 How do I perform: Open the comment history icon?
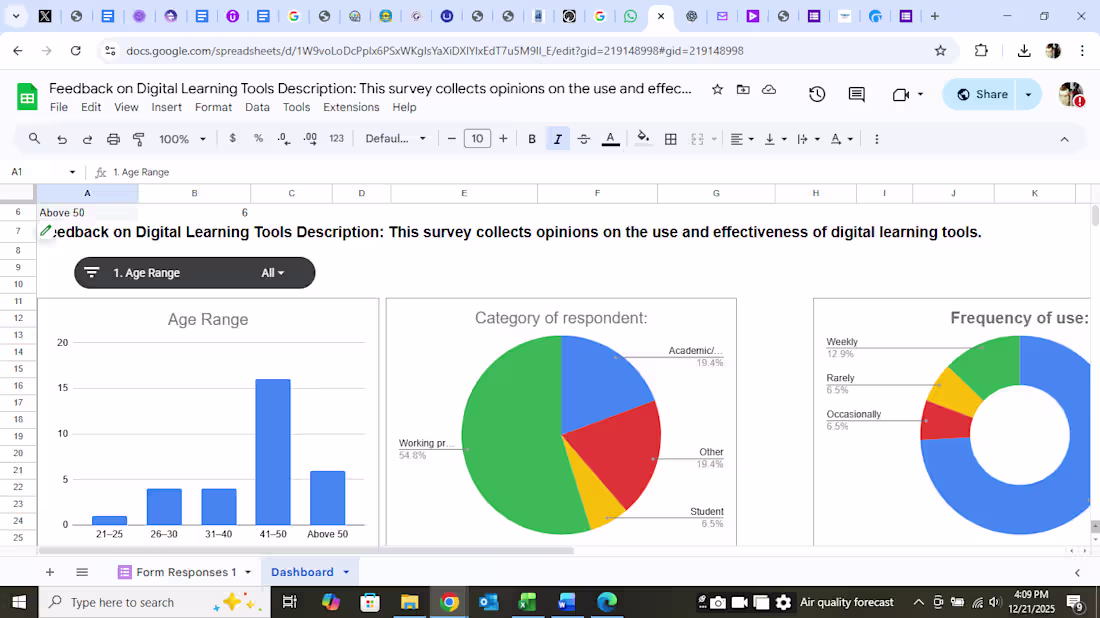(x=856, y=93)
